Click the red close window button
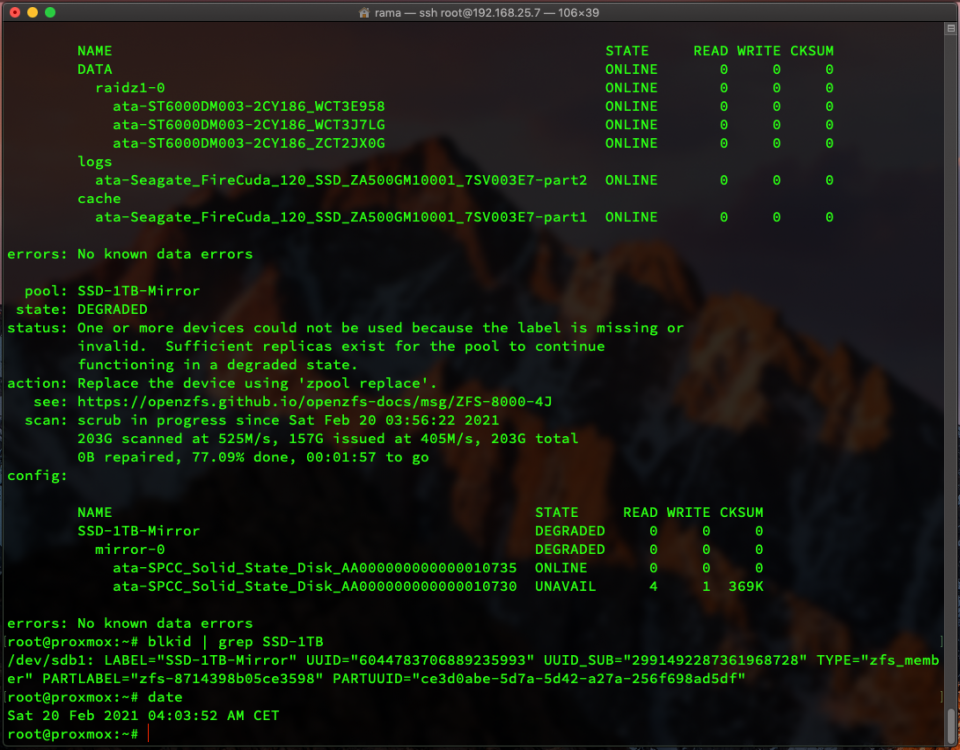Viewport: 960px width, 750px height. coord(15,12)
